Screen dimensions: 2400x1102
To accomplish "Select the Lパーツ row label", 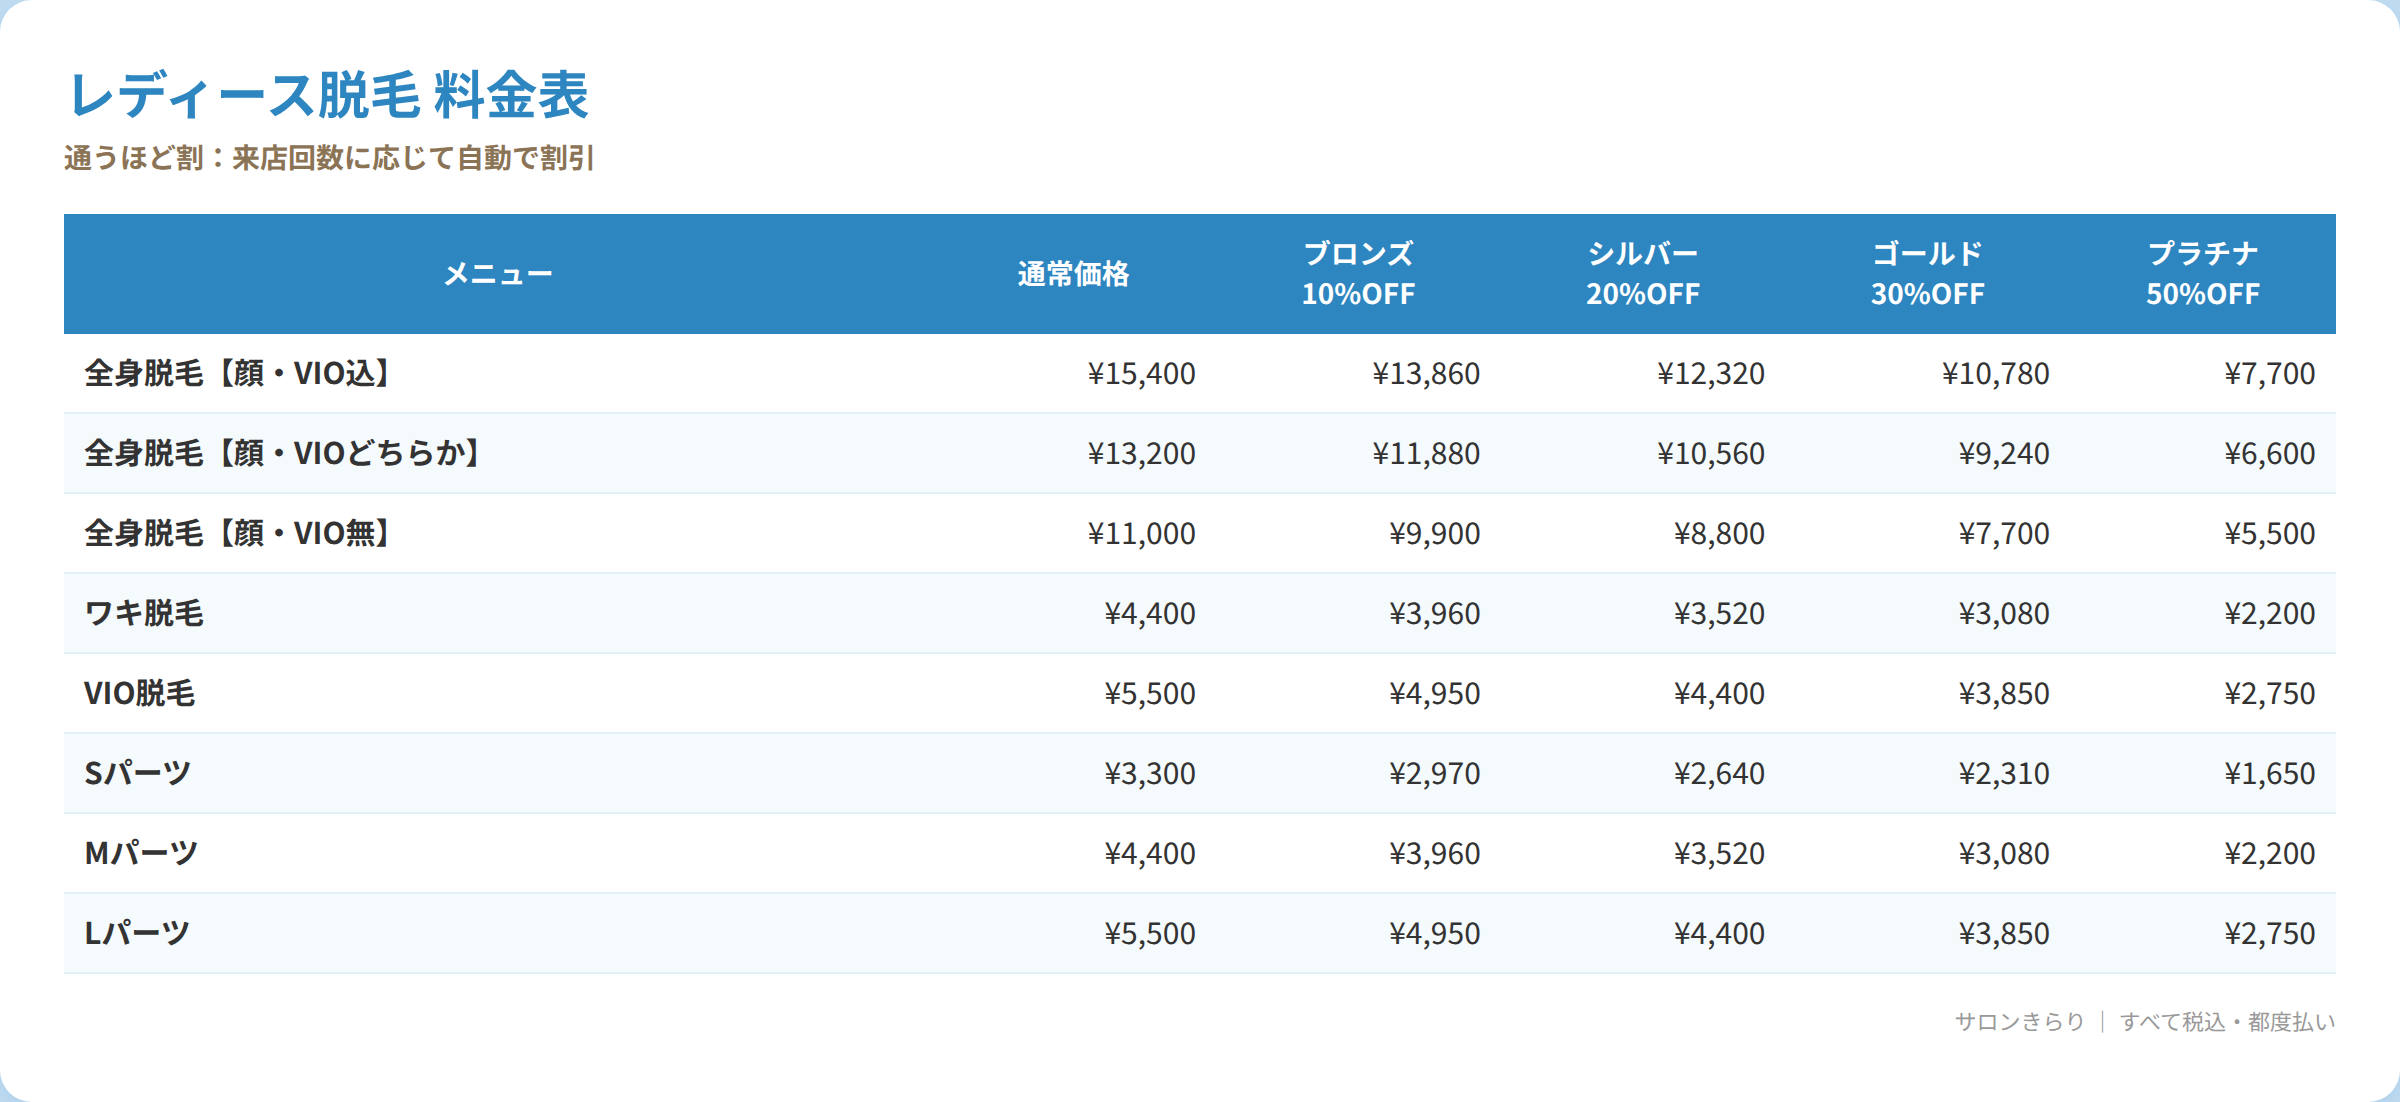I will click(137, 933).
